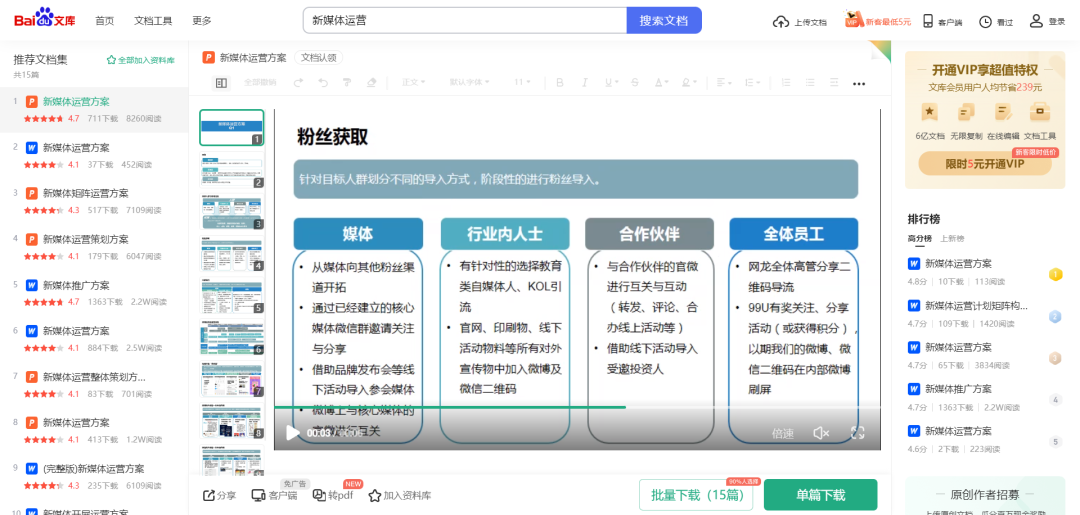1080x515 pixels.
Task: Enter fullscreen in the video player
Action: tap(858, 432)
